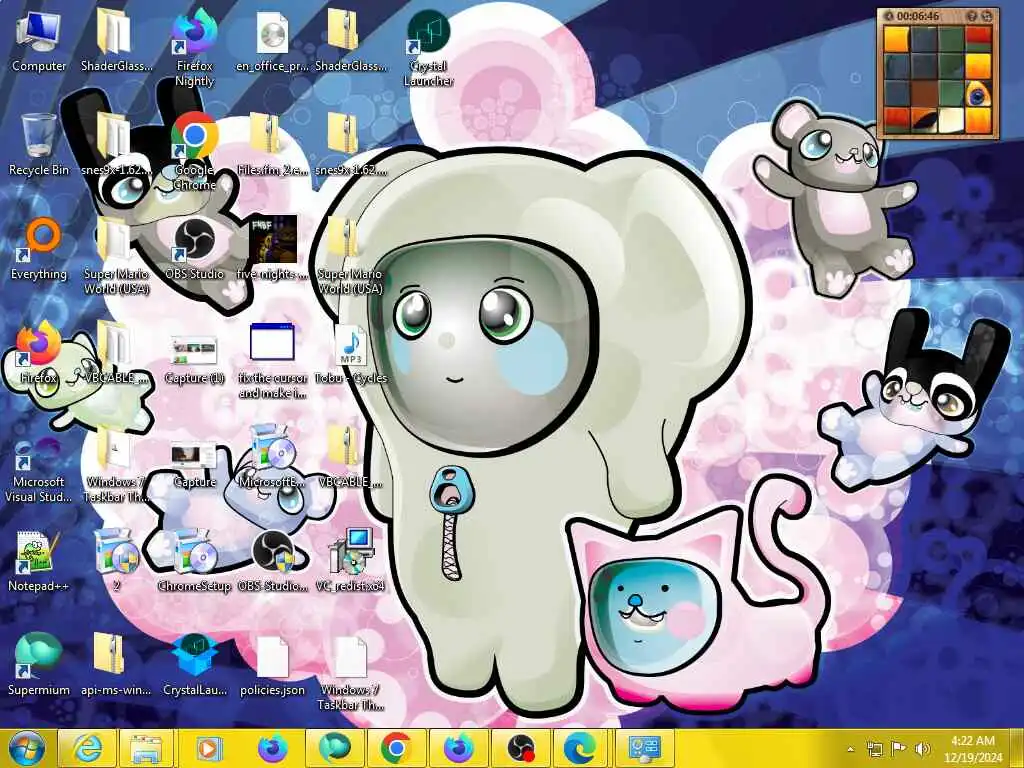Launch the Google Chrome desktop shortcut
Image resolution: width=1024 pixels, height=768 pixels.
(194, 152)
